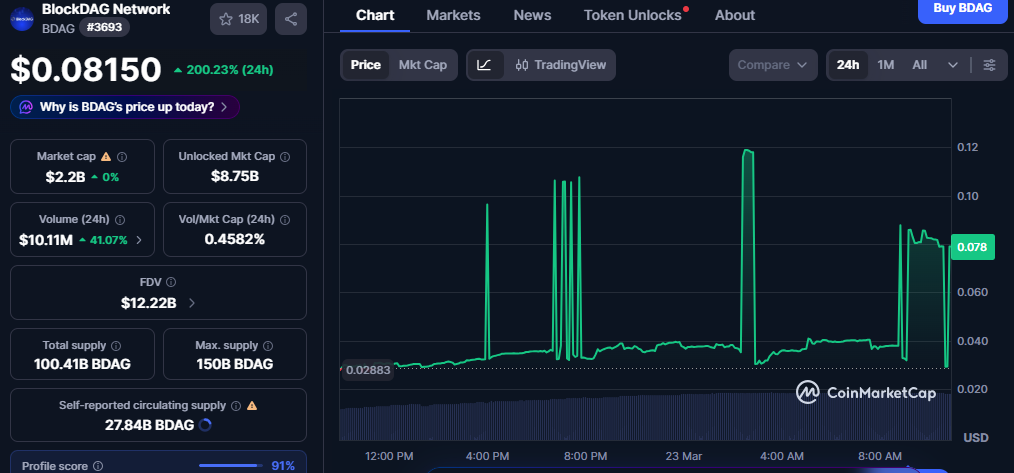
Task: Open chart settings sliders icon
Action: pos(989,65)
